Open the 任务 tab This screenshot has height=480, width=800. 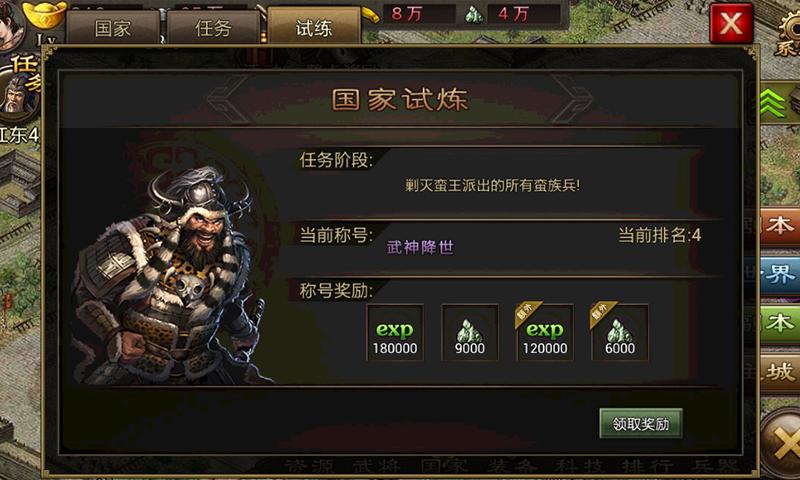[213, 28]
